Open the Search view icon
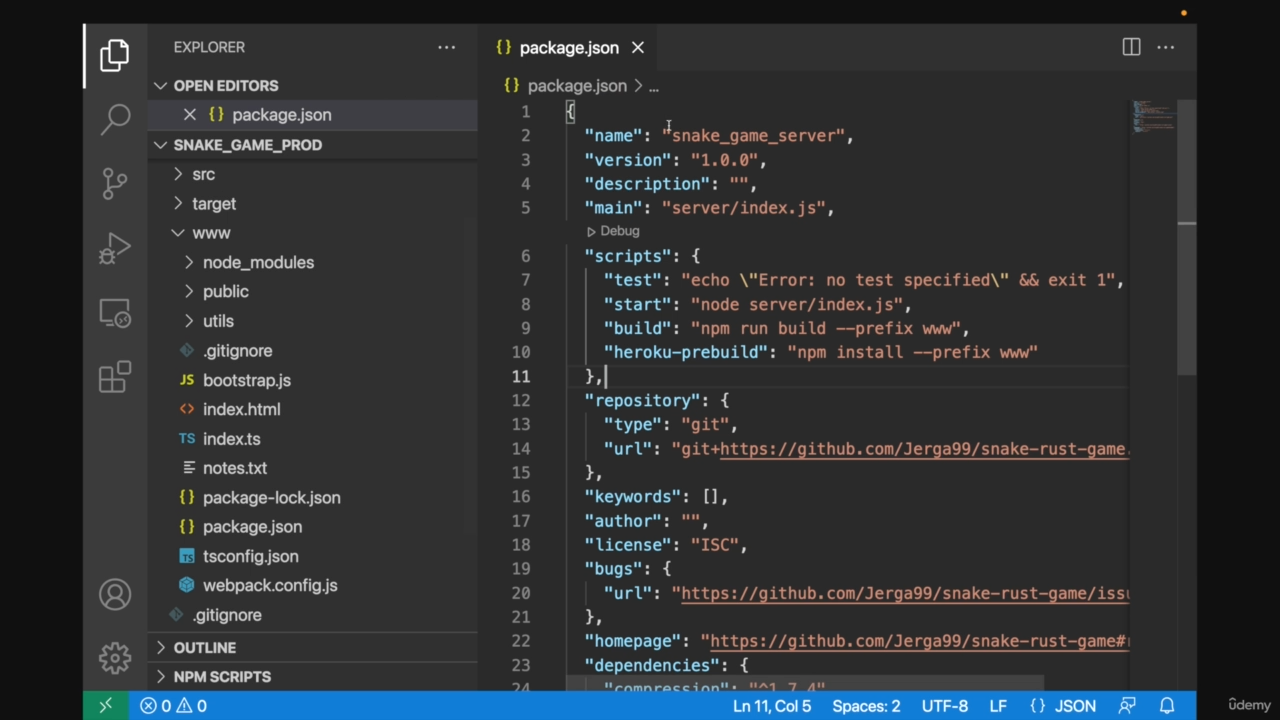 tap(115, 119)
